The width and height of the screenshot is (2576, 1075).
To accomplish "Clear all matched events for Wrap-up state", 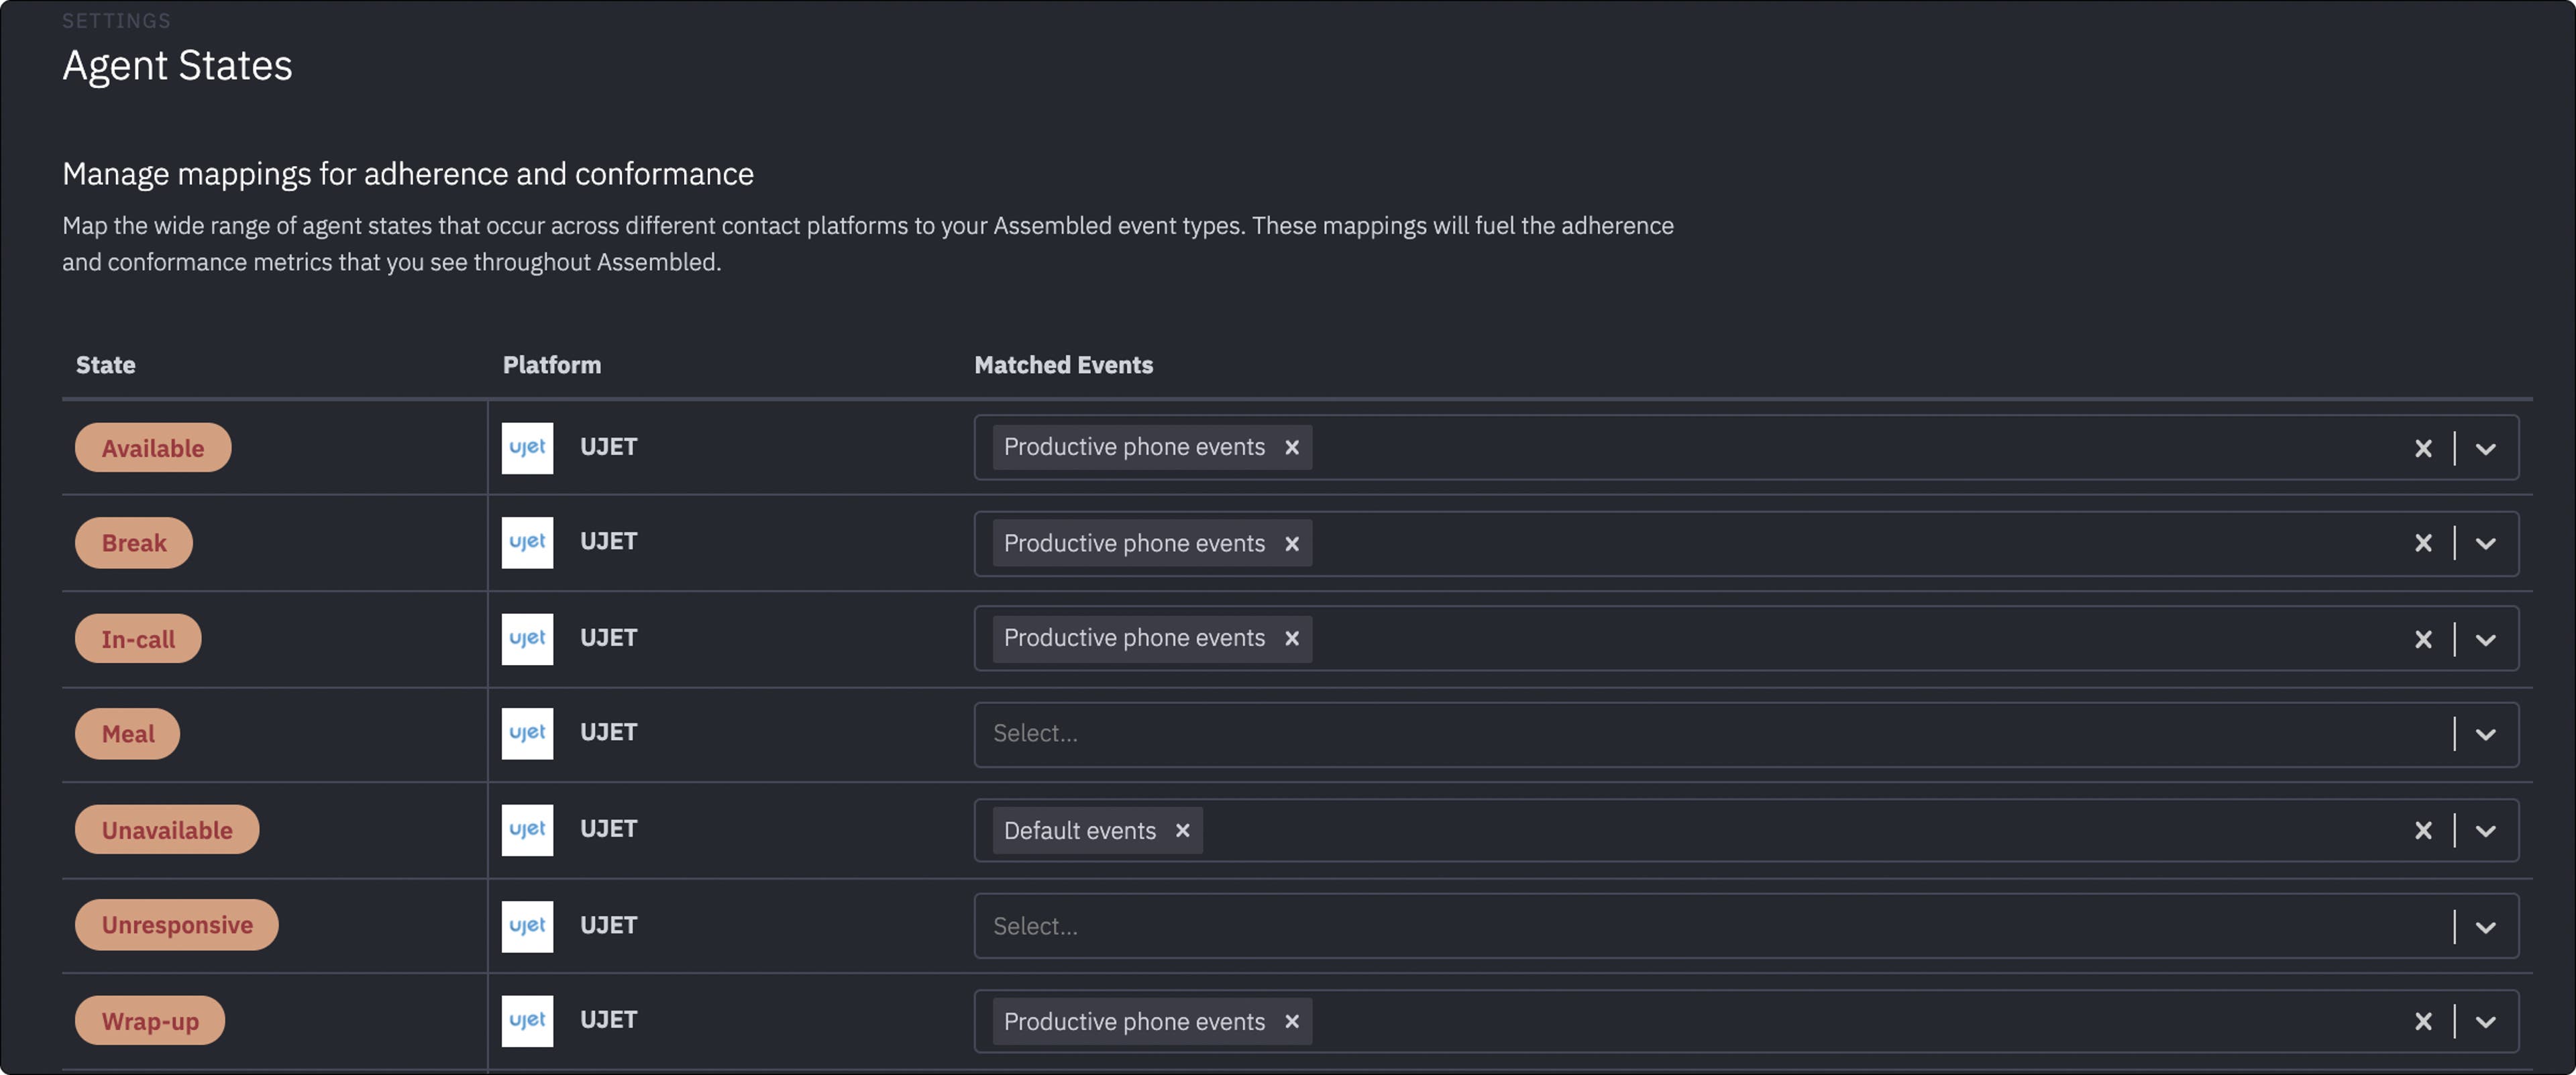I will 2422,1021.
